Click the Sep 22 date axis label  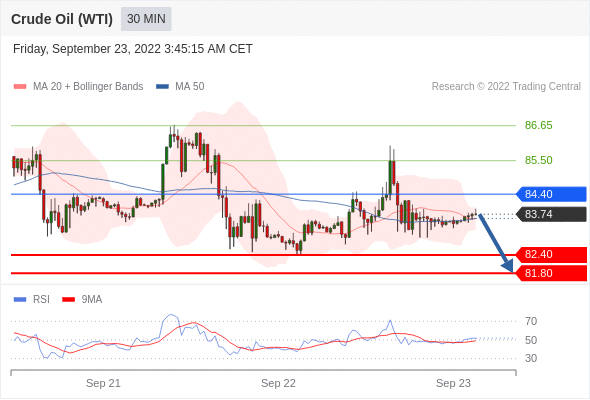tap(278, 383)
